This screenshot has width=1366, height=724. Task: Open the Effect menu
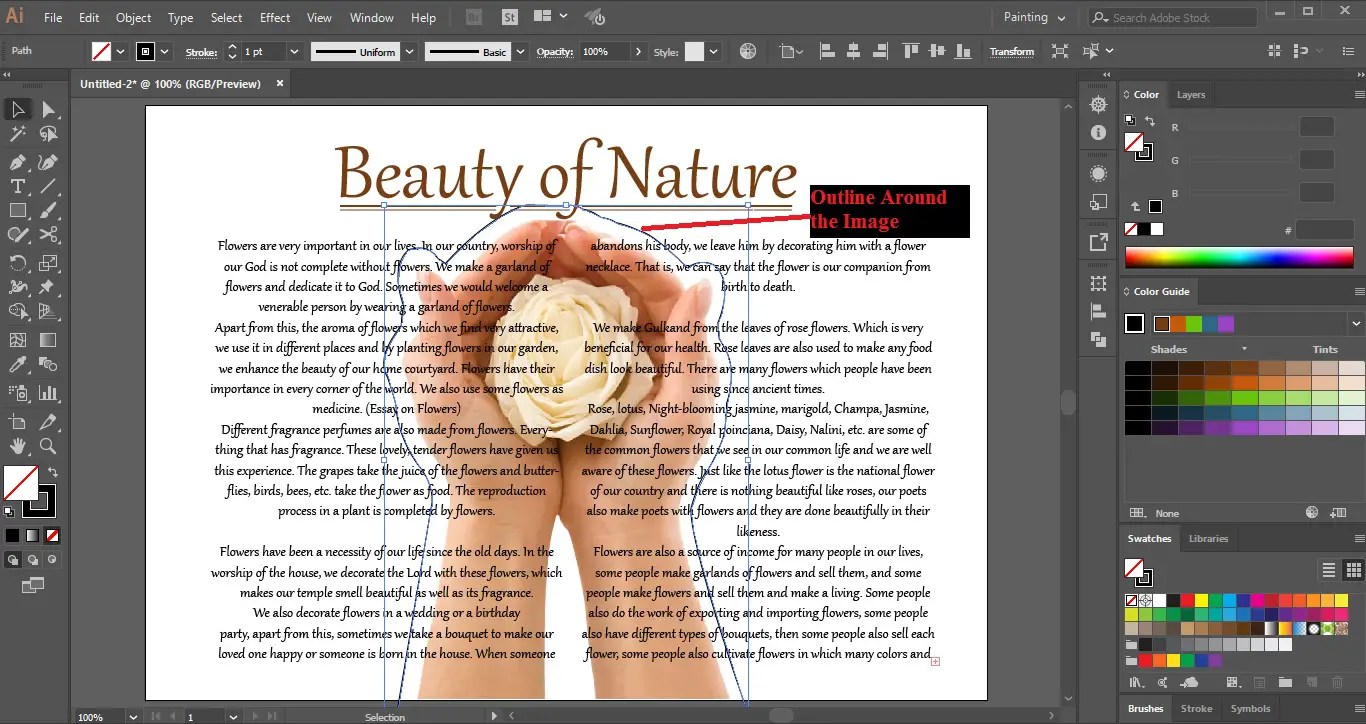click(x=275, y=18)
